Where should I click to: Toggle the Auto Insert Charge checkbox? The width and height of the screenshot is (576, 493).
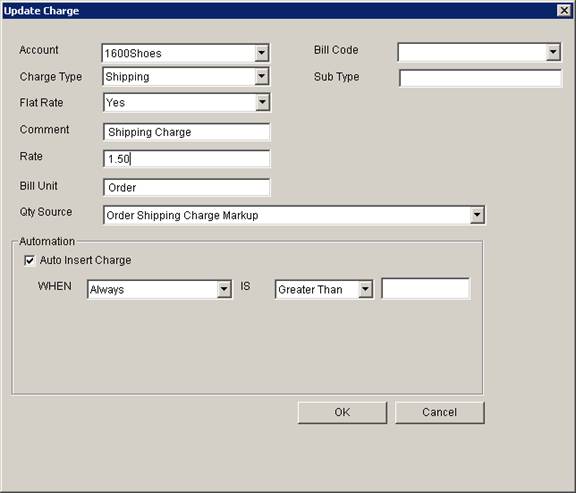pos(29,260)
